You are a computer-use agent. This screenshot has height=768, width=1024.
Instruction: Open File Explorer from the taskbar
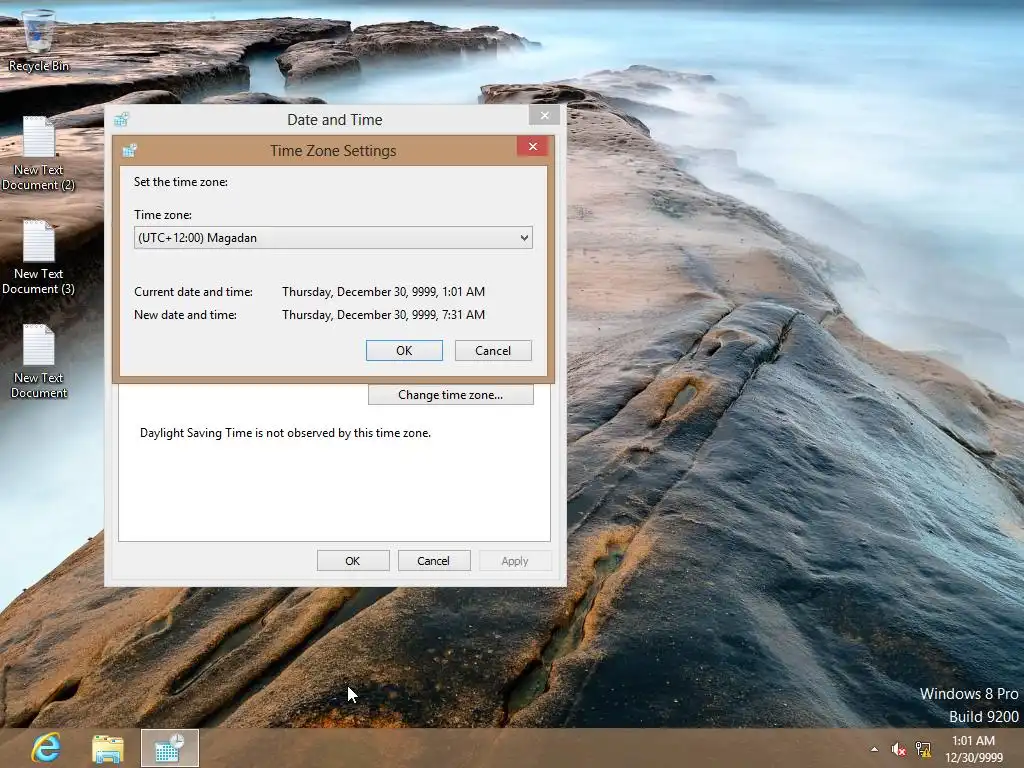pos(108,748)
